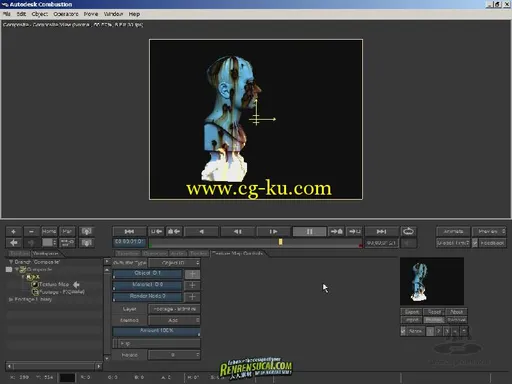Viewport: 512px width, 384px height.
Task: Toggle the Show checkbox under the preview
Action: tap(403, 331)
